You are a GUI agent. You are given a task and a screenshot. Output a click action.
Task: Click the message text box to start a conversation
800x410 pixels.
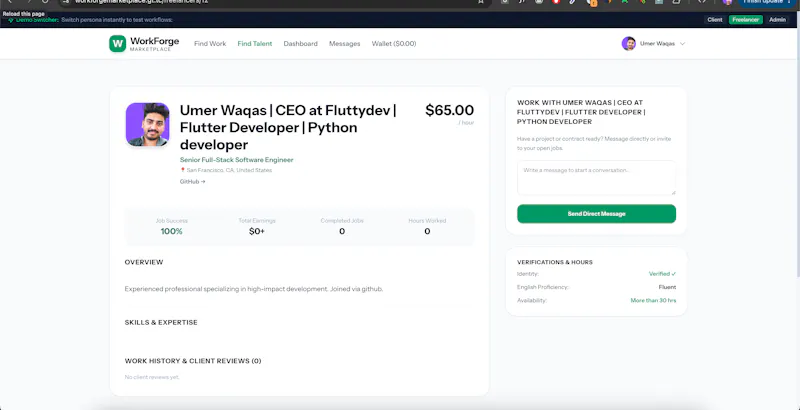tap(596, 178)
